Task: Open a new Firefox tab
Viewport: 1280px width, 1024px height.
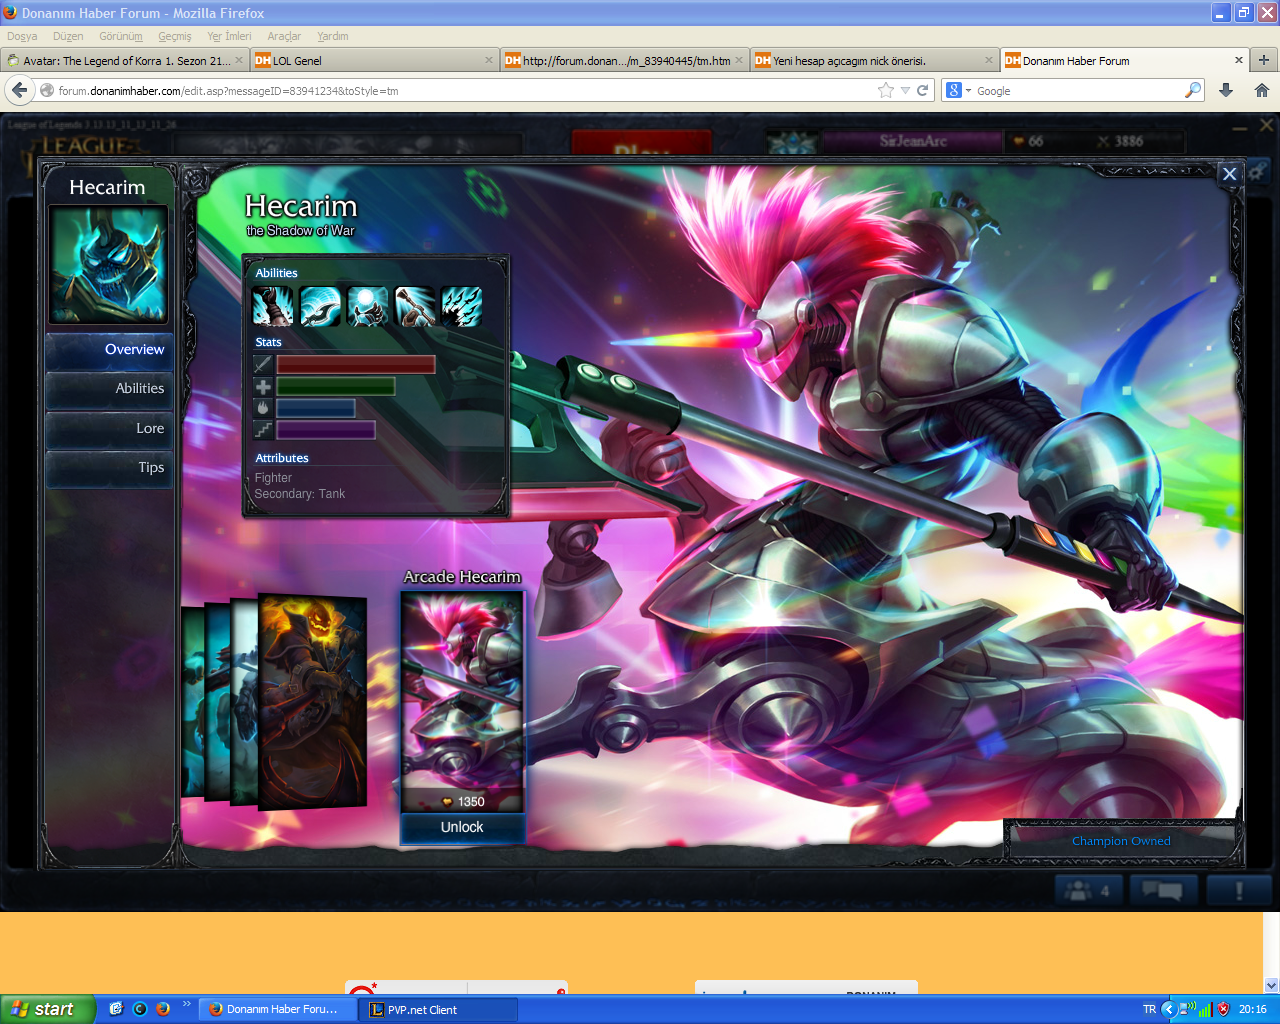Action: [1264, 60]
